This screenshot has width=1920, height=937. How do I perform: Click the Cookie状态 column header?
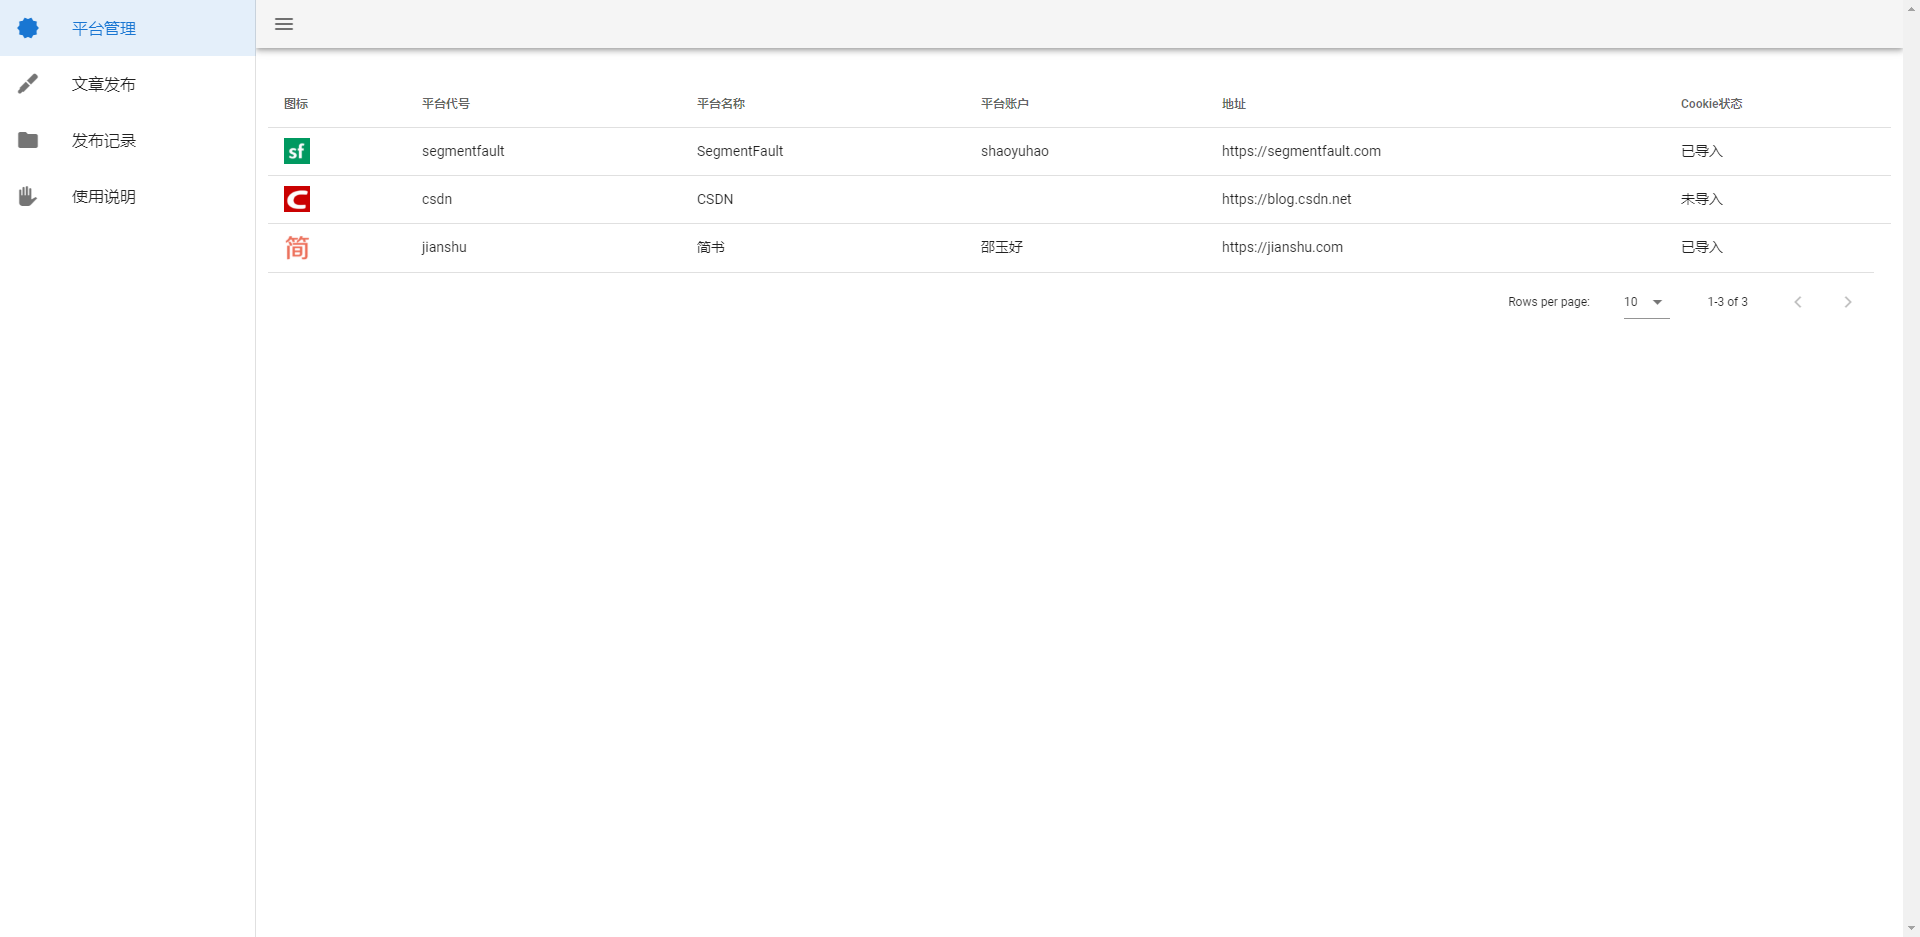(x=1711, y=104)
